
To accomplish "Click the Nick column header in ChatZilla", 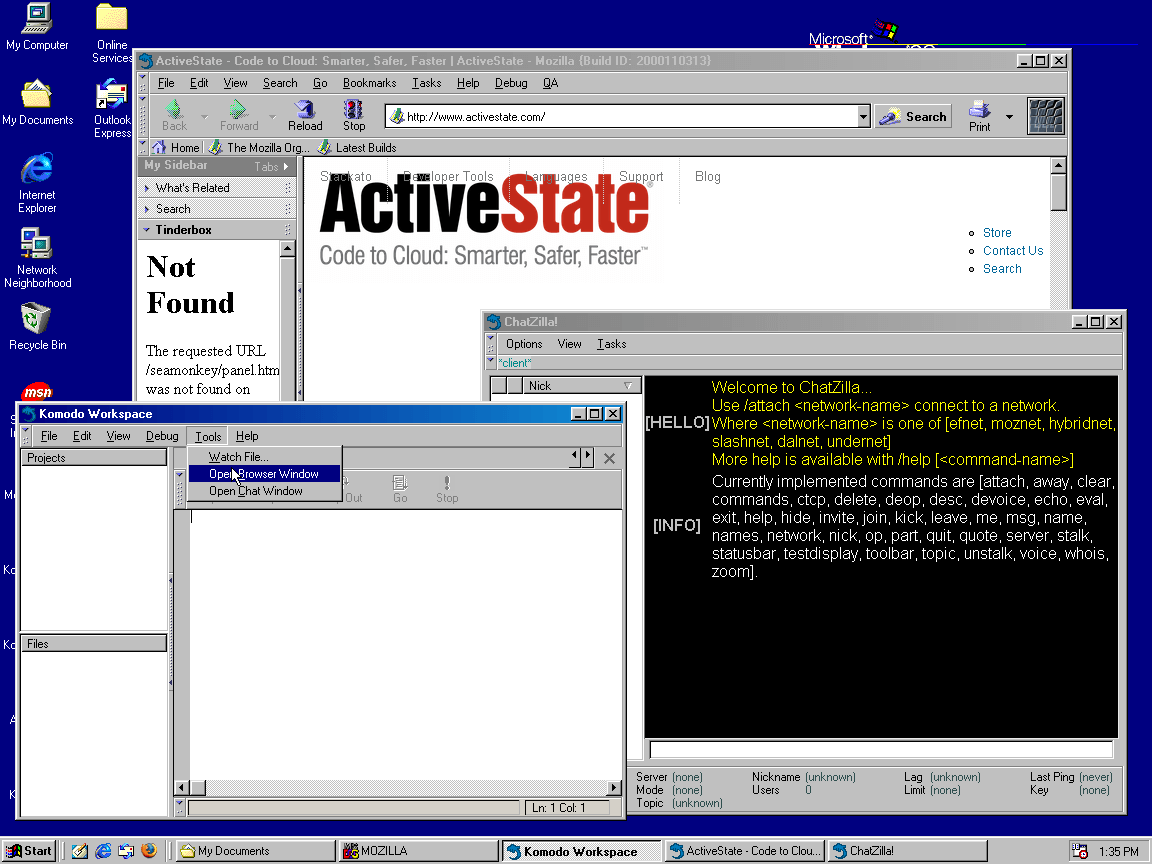I will (x=583, y=386).
